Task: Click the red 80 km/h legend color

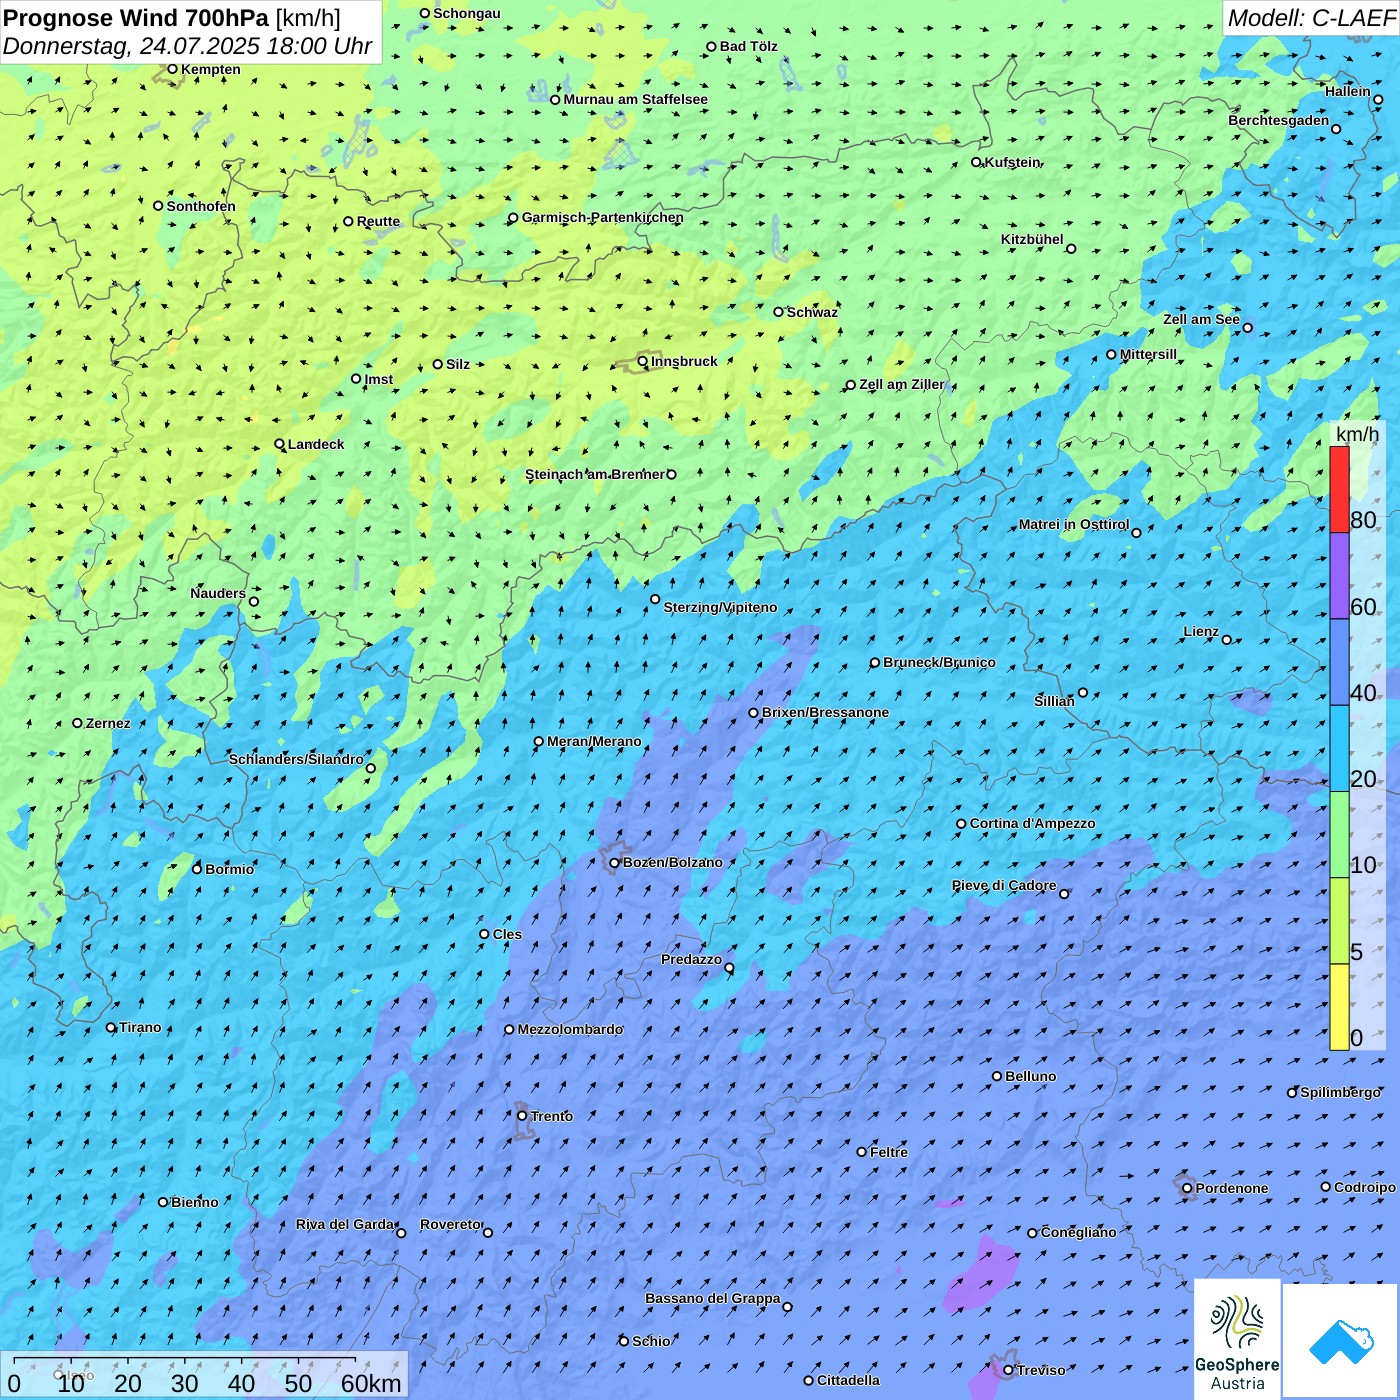Action: [x=1339, y=489]
